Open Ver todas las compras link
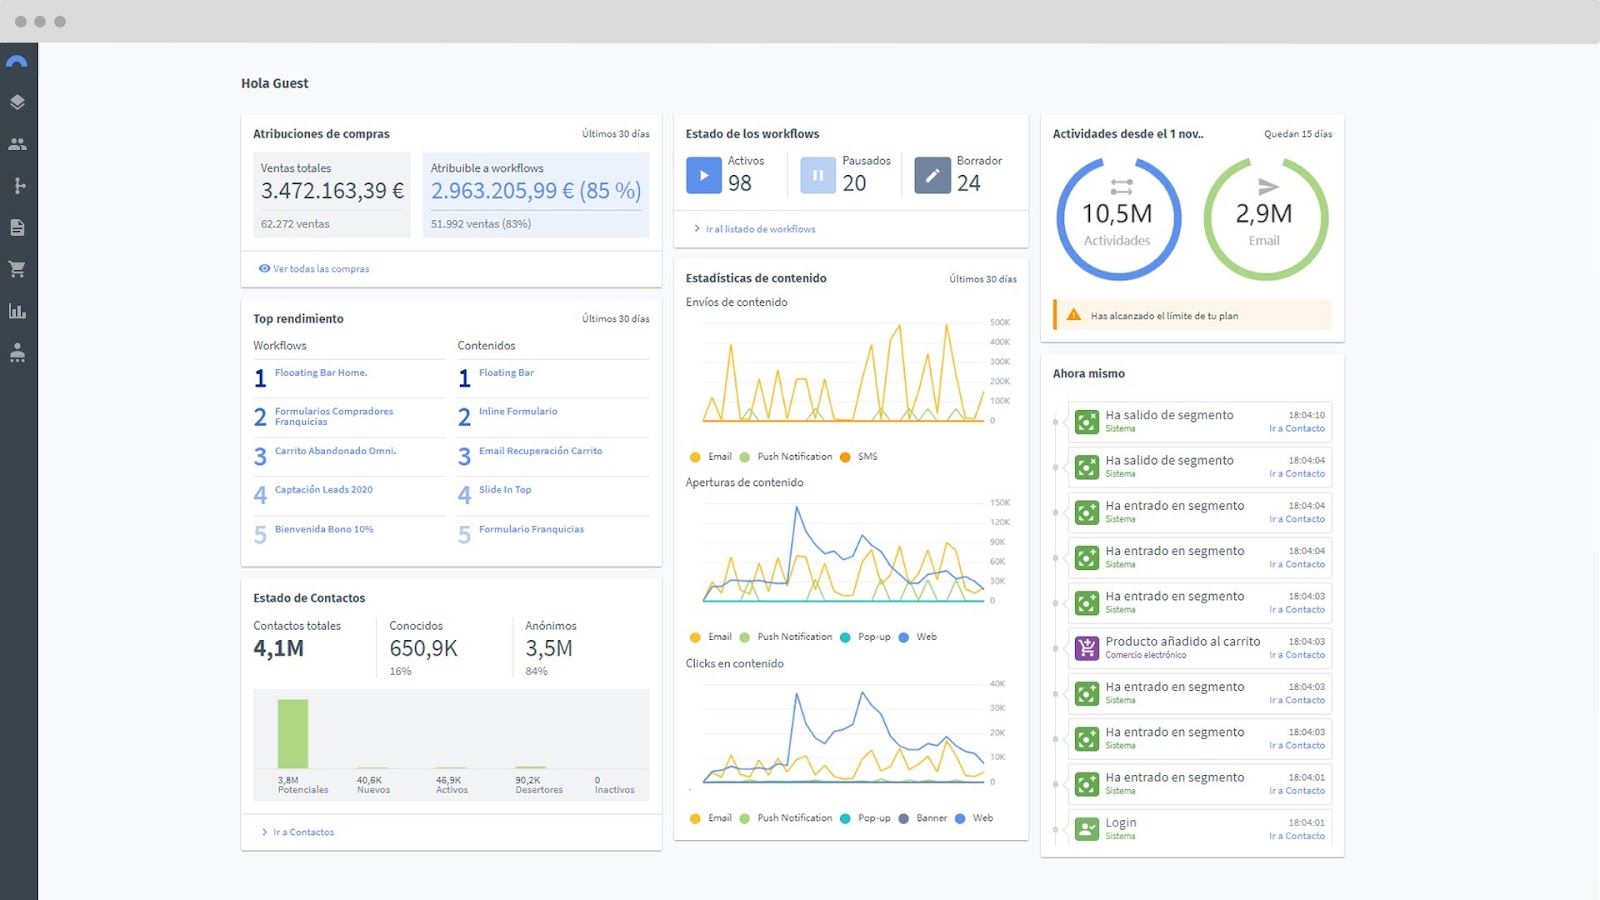Image resolution: width=1600 pixels, height=900 pixels. pyautogui.click(x=314, y=269)
